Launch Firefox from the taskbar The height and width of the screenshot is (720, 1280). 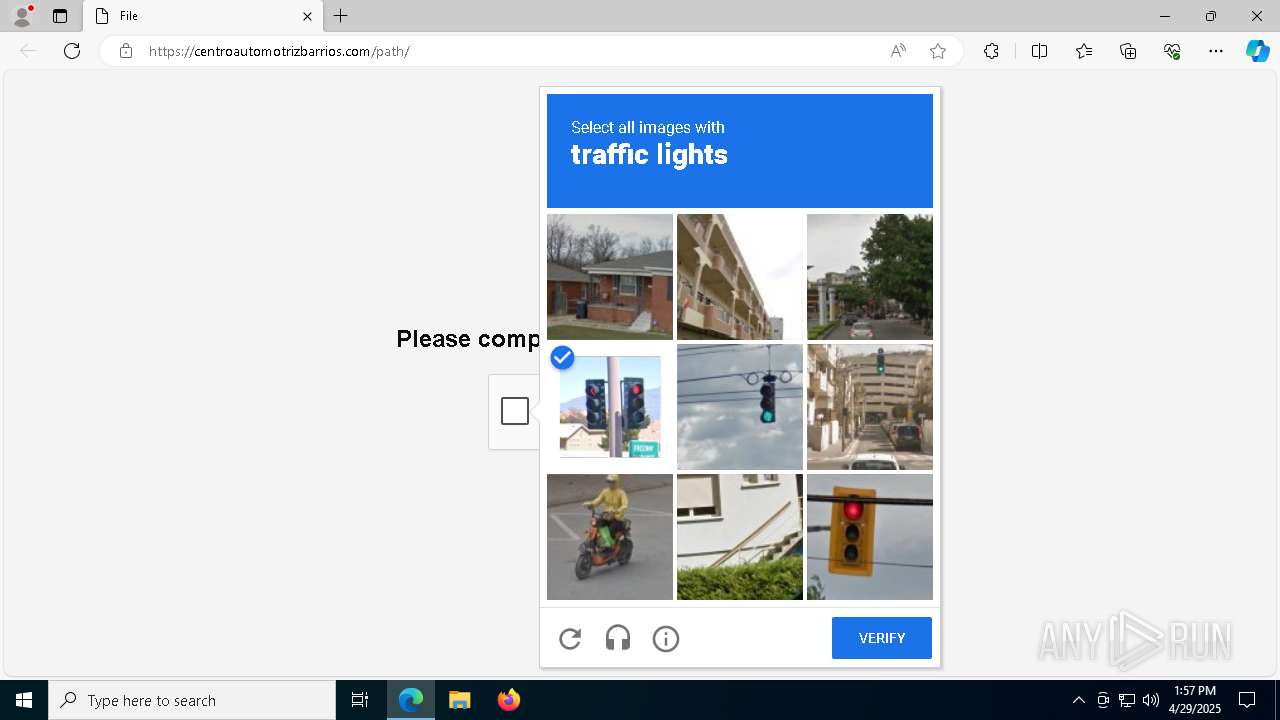coord(508,700)
